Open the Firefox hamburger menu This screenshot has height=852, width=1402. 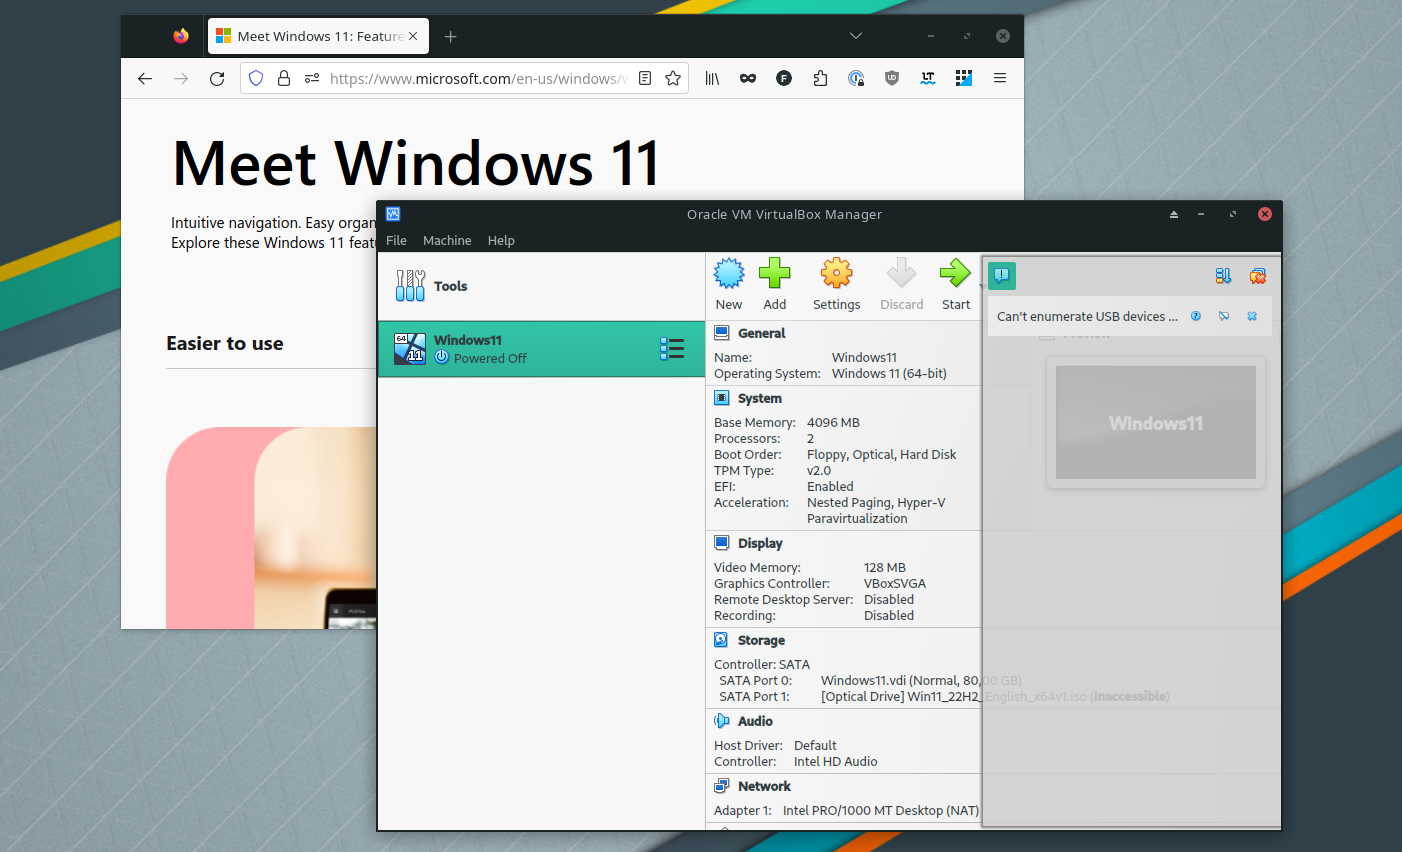pyautogui.click(x=1000, y=78)
